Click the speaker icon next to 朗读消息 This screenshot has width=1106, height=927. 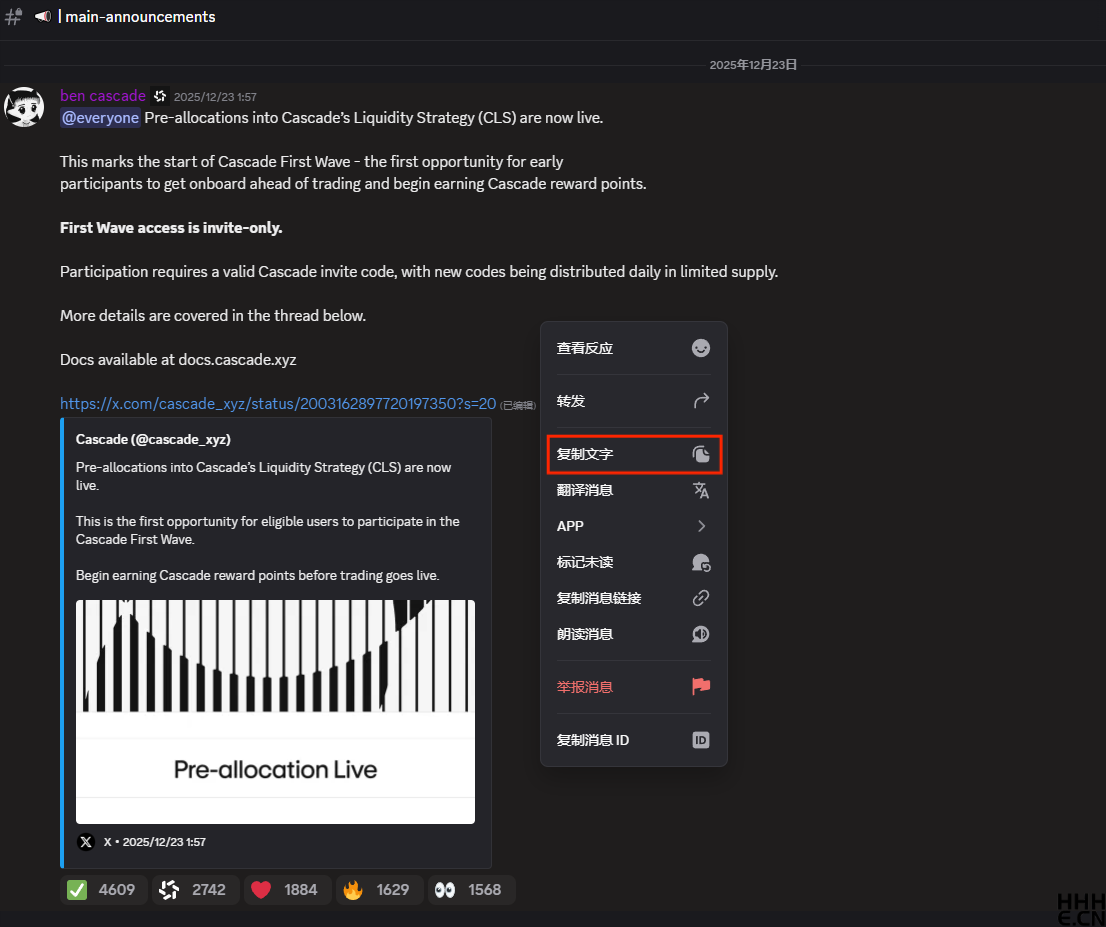pos(701,633)
